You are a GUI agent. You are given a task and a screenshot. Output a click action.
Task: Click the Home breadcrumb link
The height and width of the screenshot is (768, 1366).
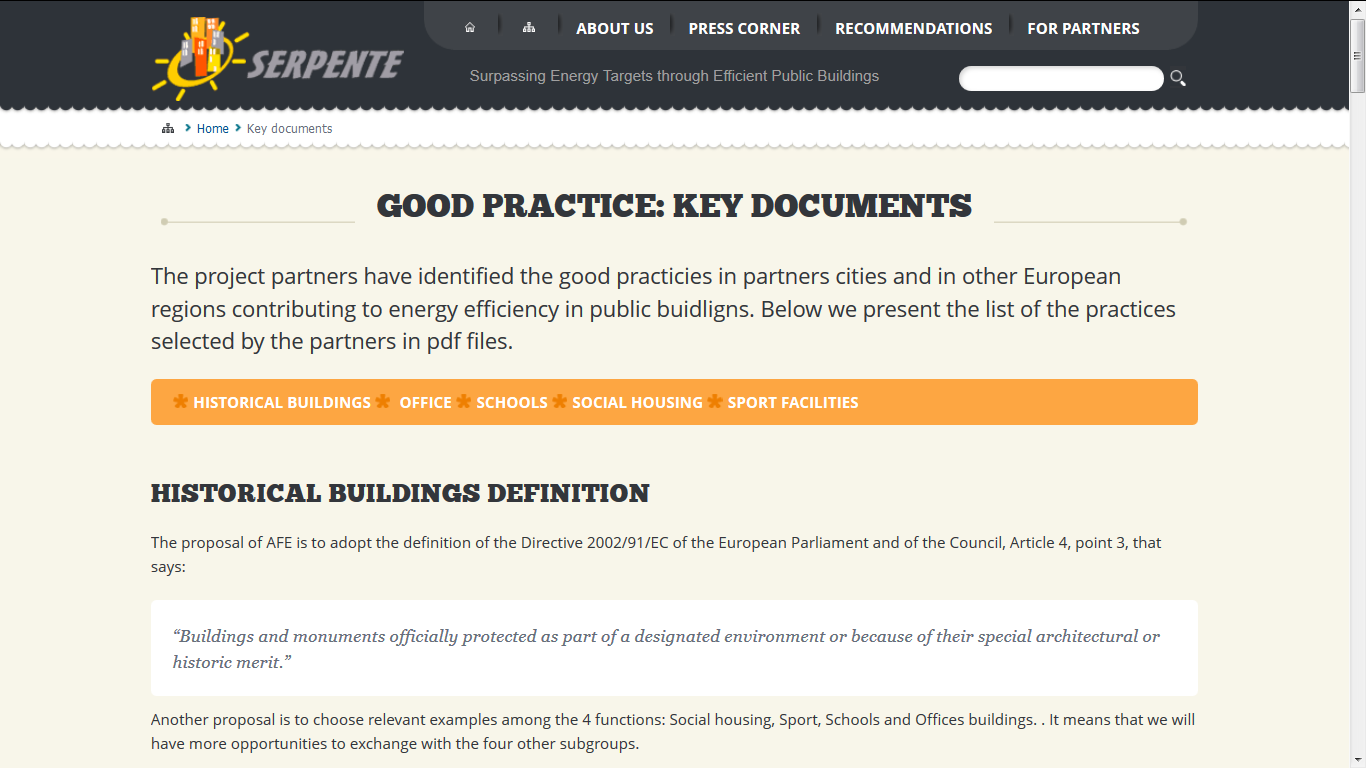(213, 129)
